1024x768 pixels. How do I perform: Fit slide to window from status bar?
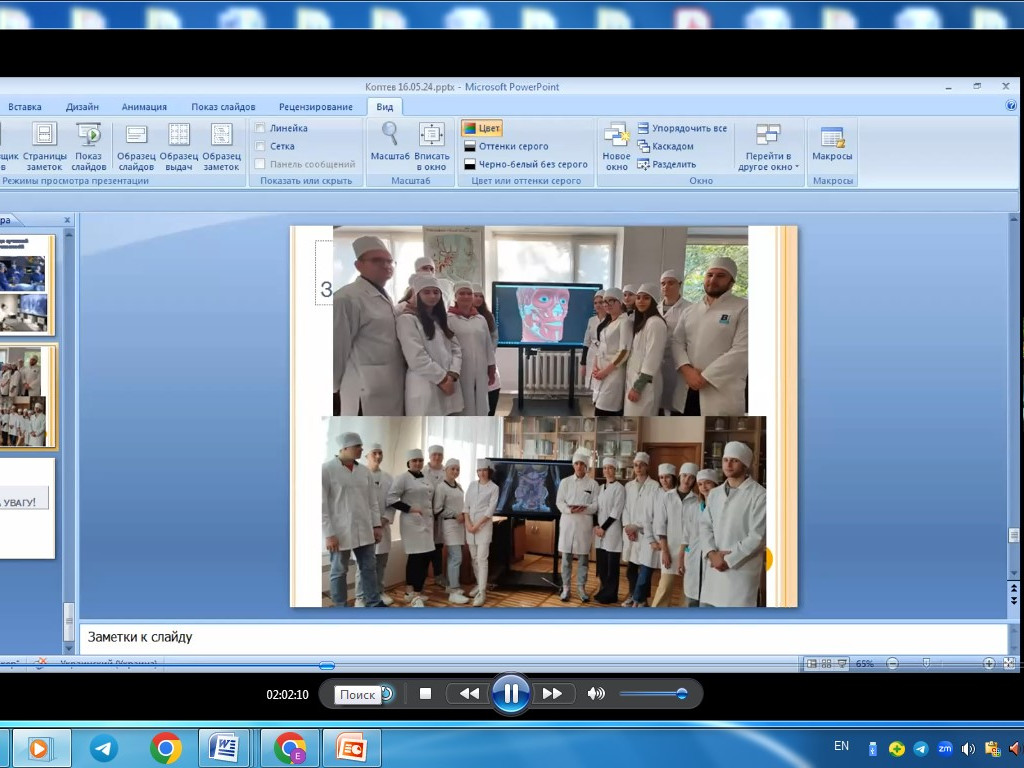coord(1009,664)
